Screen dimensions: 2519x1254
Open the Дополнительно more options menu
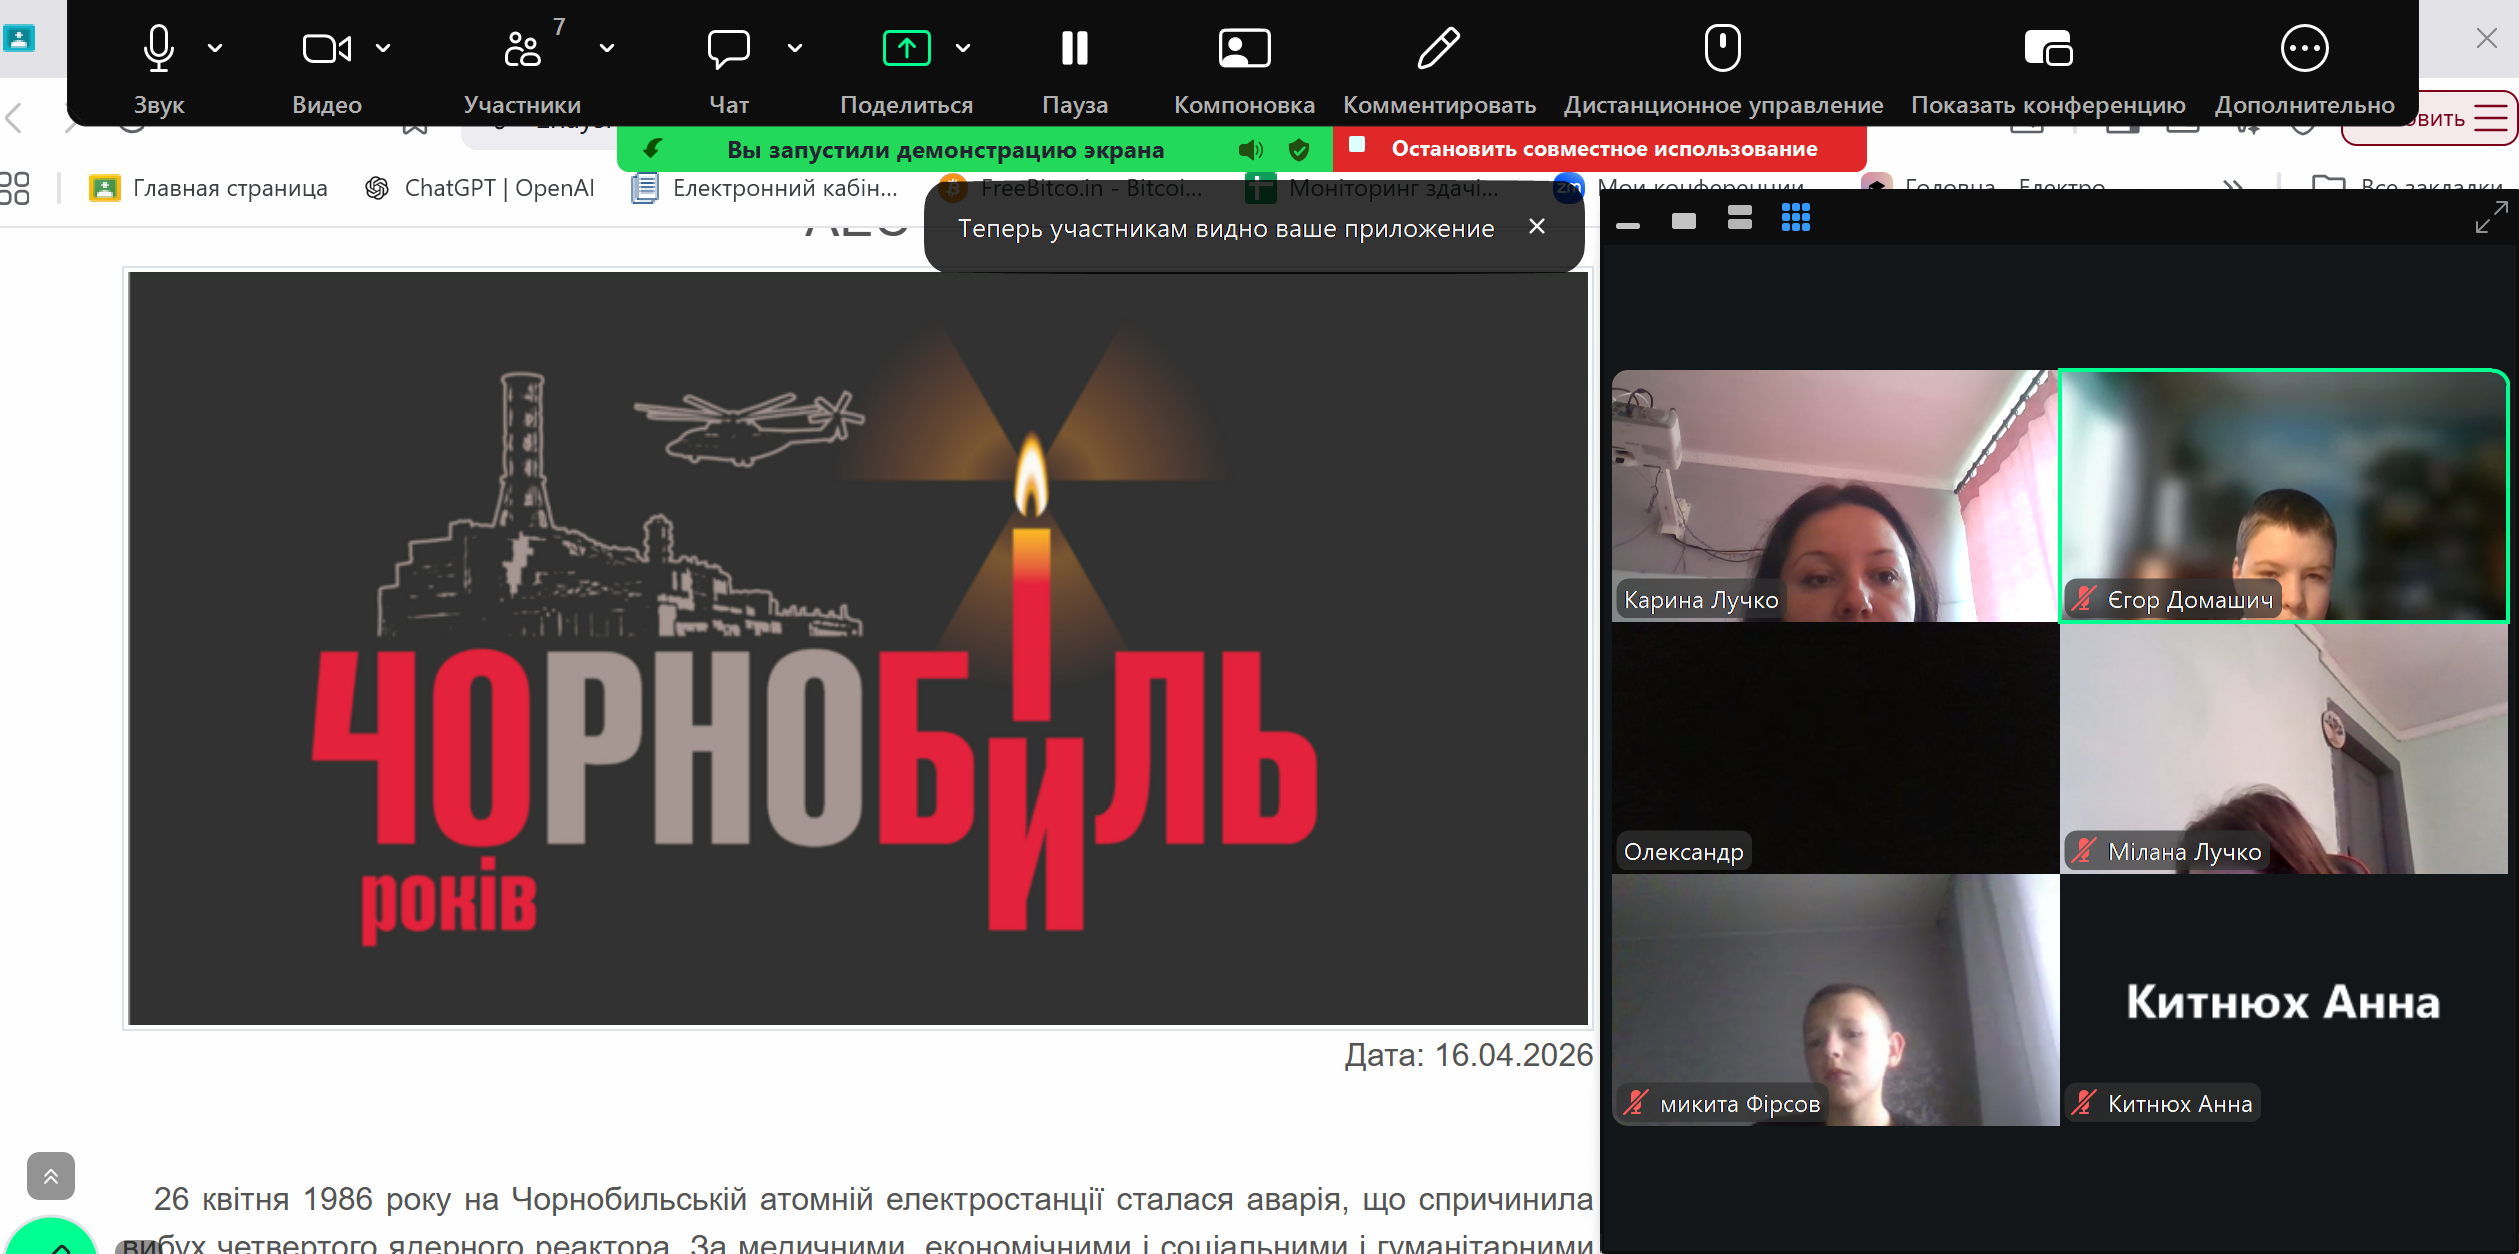[x=2304, y=49]
